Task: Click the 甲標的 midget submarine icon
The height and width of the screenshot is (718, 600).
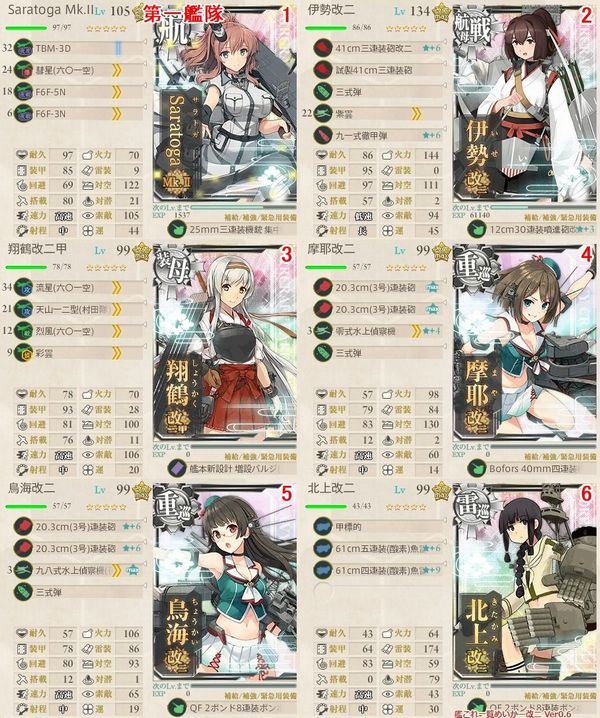Action: pos(323,527)
